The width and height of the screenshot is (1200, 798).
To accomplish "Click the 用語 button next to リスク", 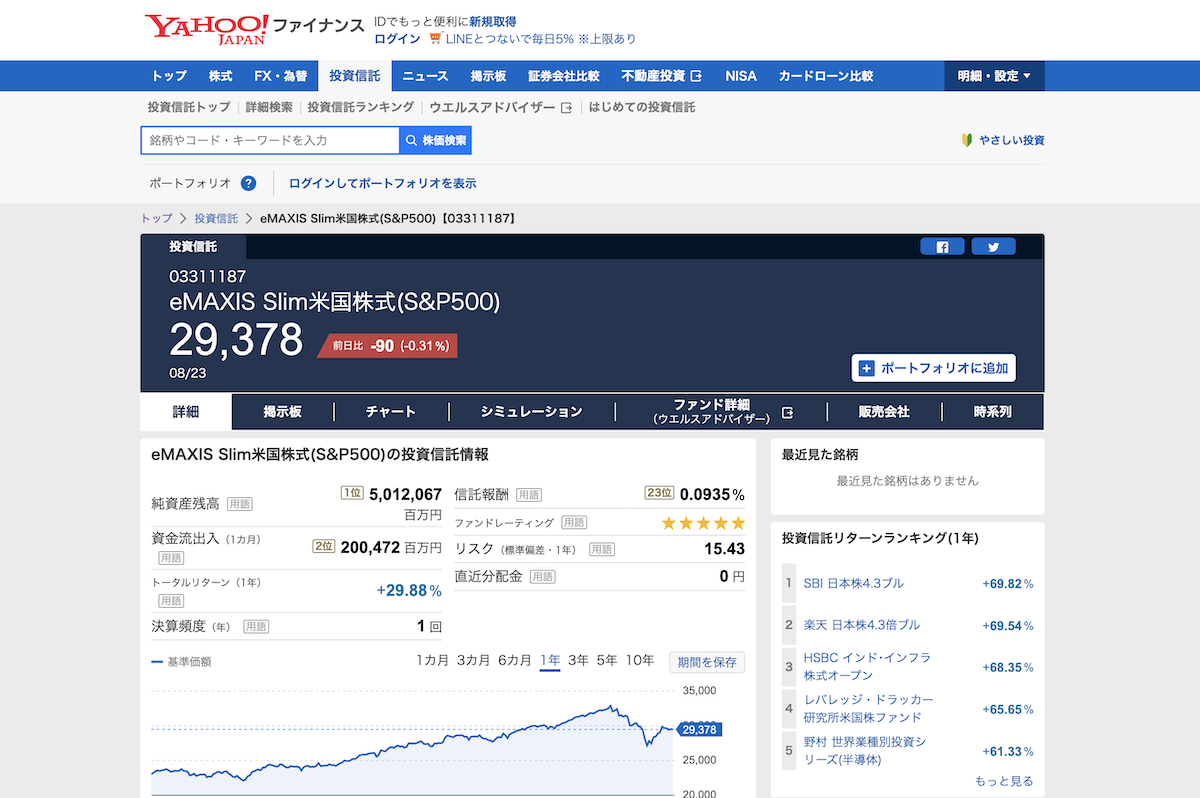I will pos(602,549).
